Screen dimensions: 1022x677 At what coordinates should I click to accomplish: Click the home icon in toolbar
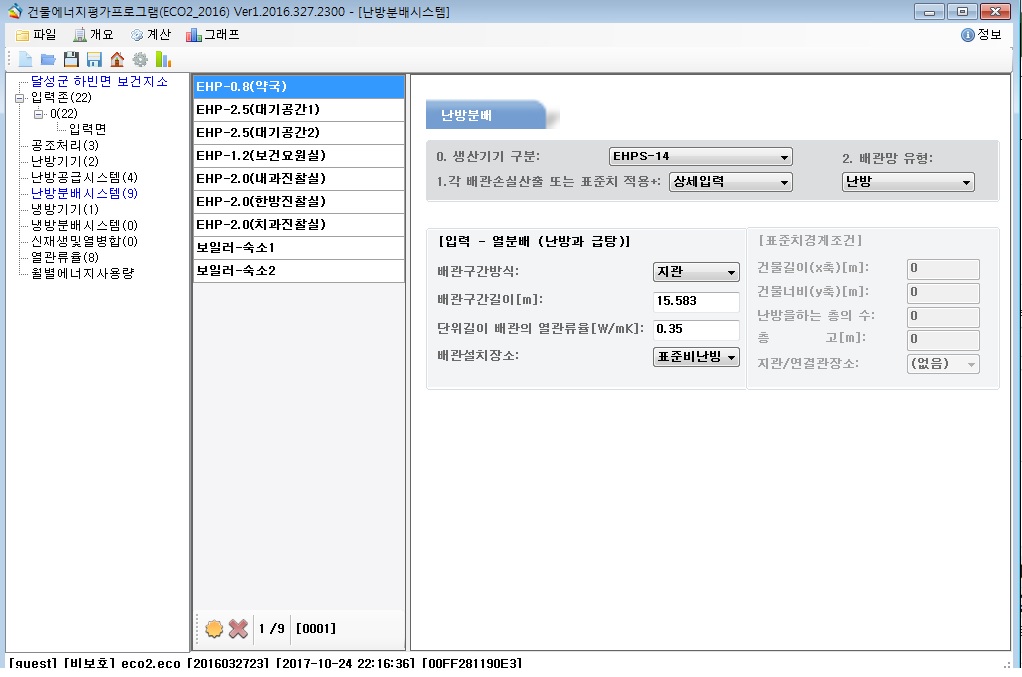117,59
